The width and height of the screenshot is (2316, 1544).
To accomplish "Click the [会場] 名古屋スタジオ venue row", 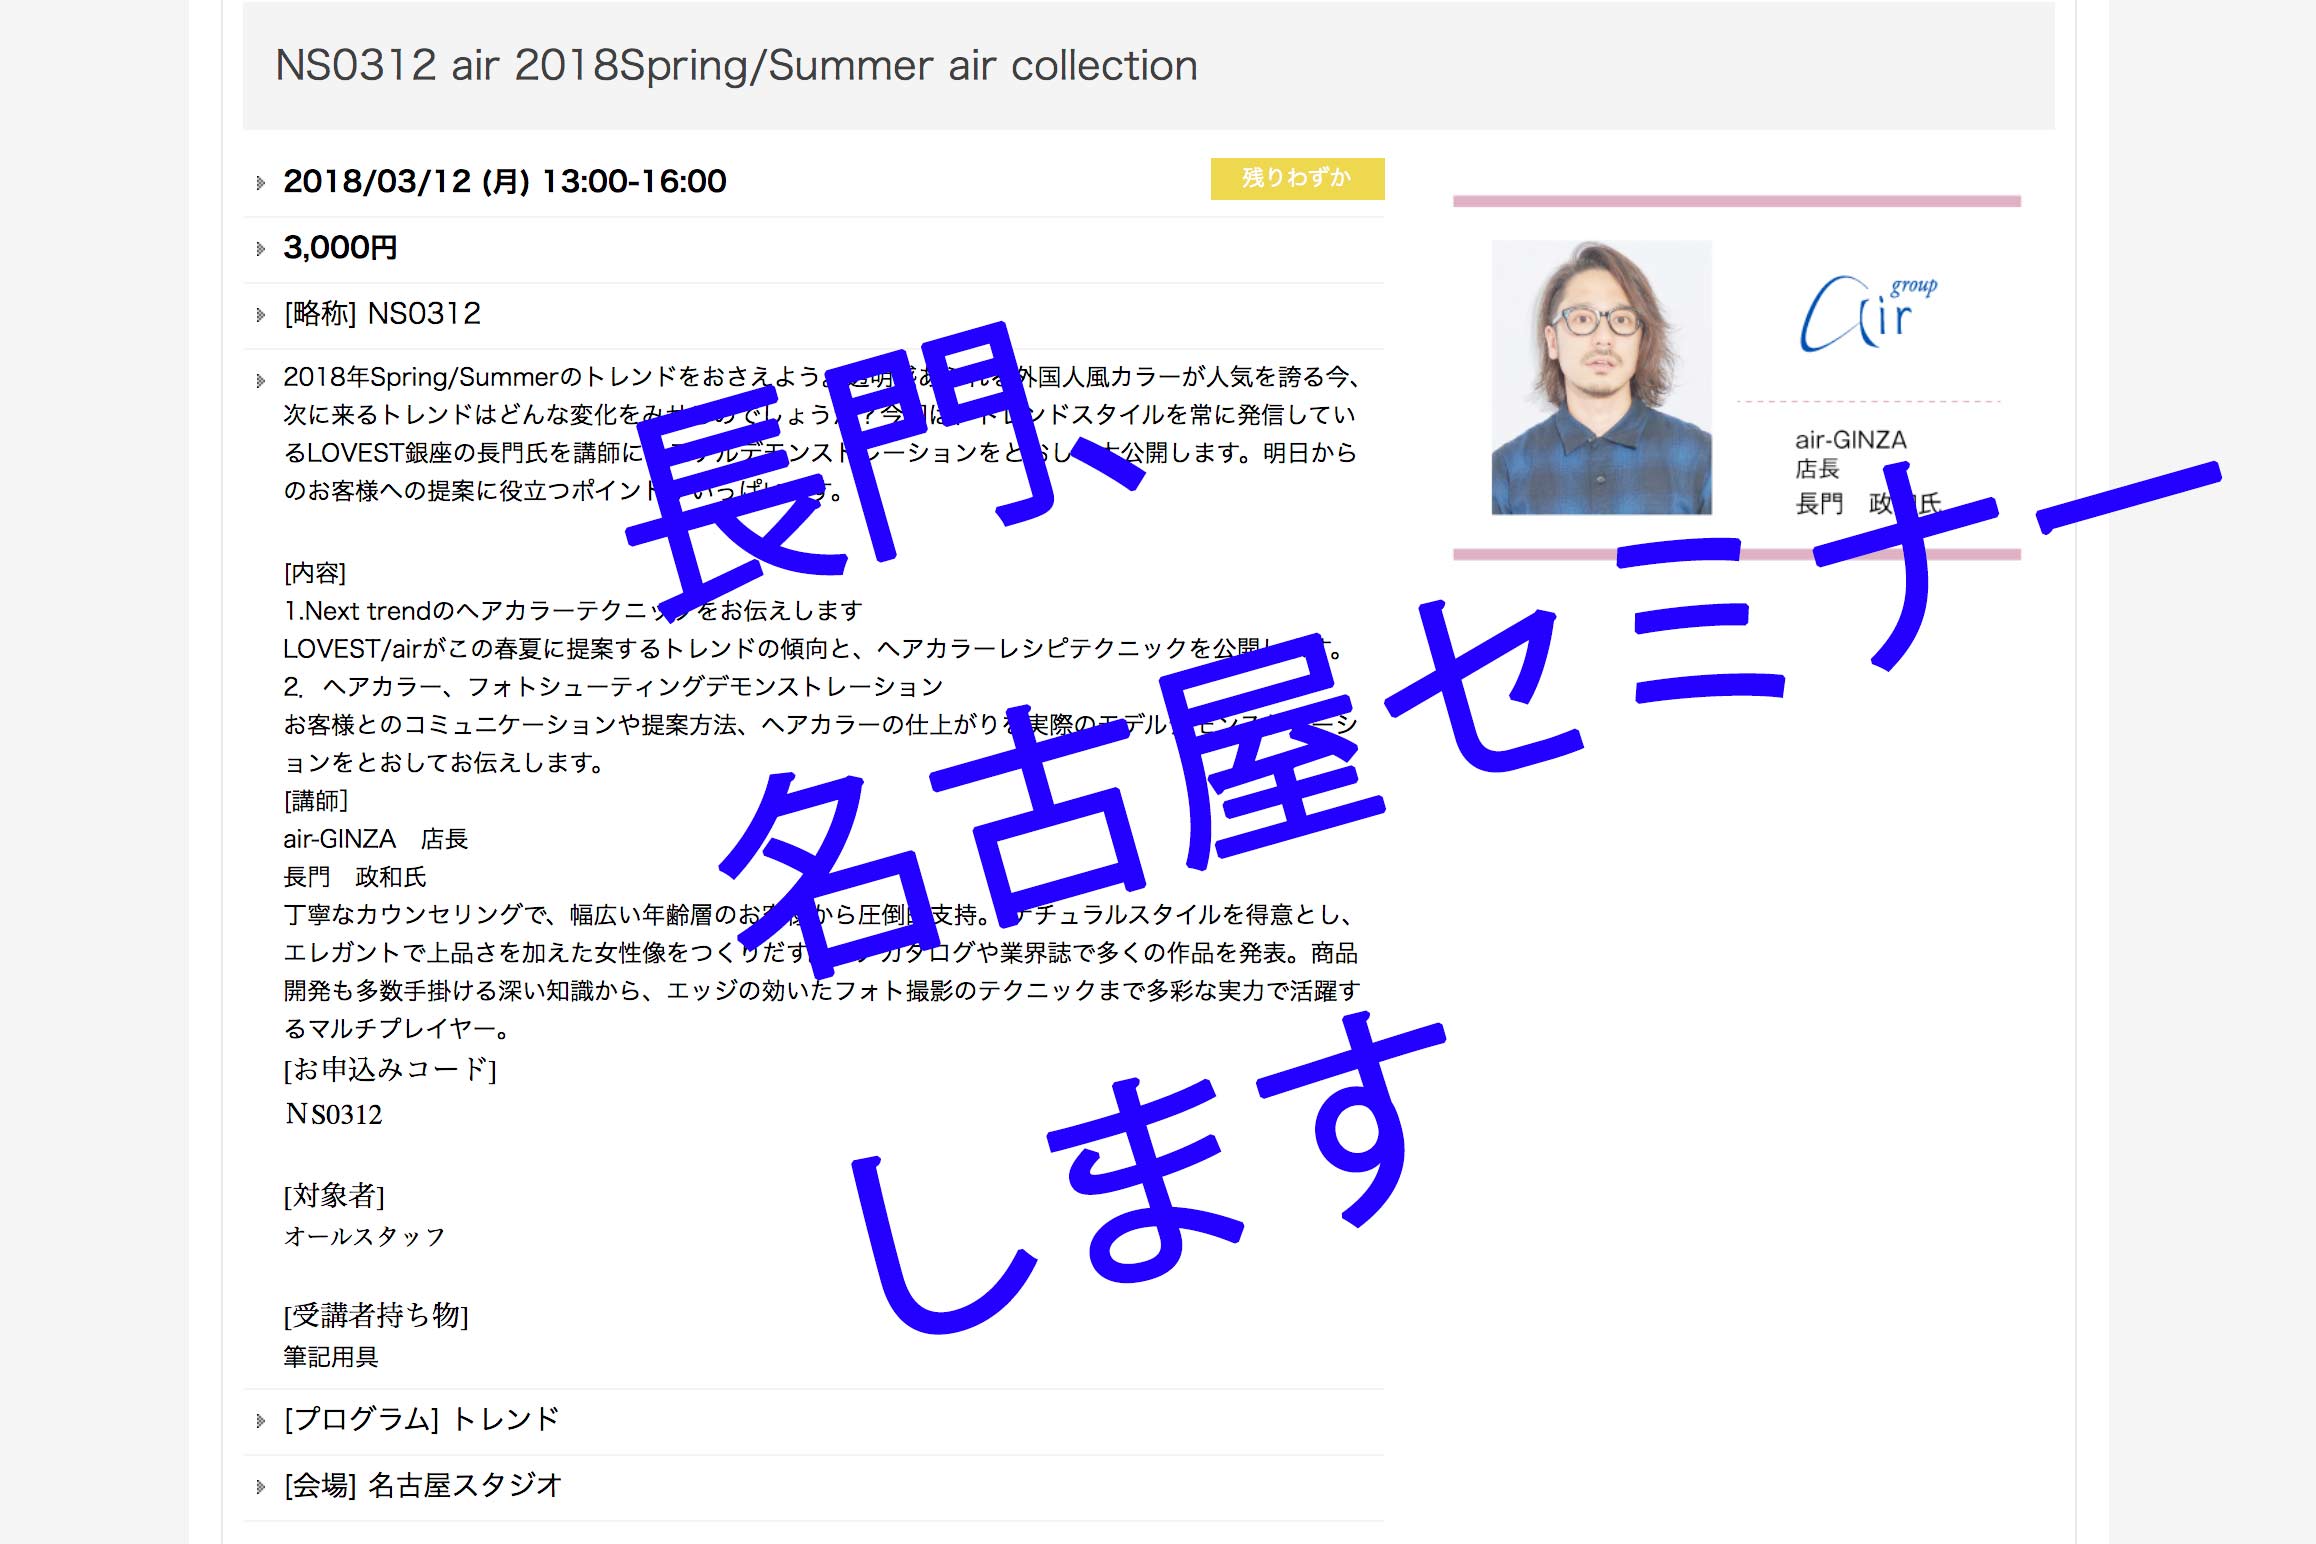I will pos(423,1486).
